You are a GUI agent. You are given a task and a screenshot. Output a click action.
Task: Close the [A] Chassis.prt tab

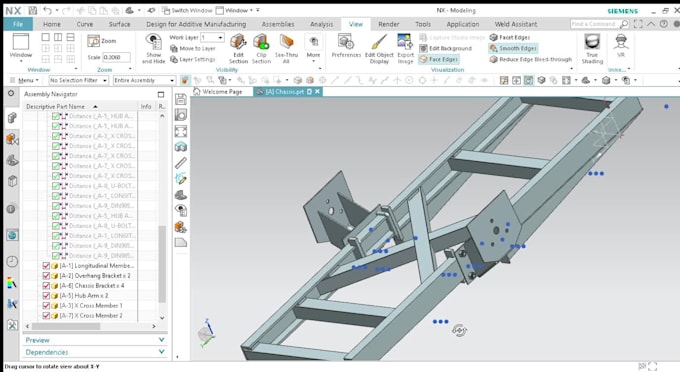point(317,91)
